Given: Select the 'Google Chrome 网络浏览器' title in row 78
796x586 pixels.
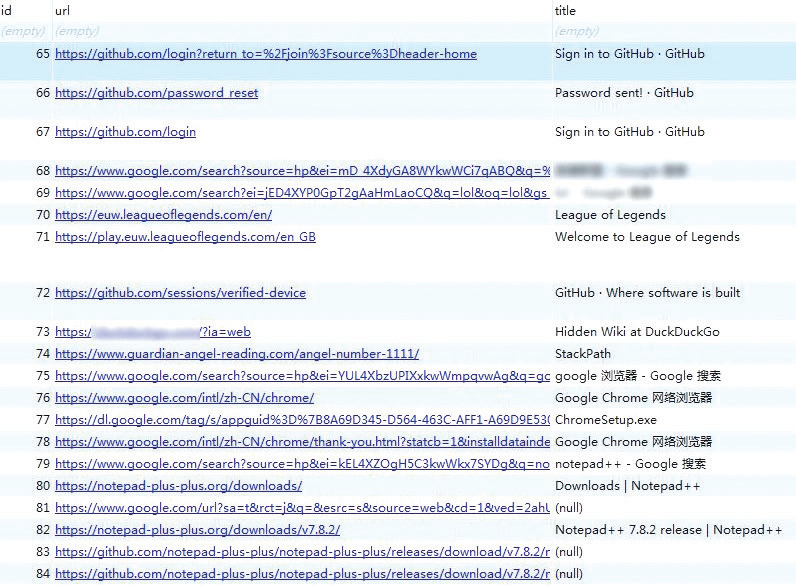Looking at the screenshot, I should (x=634, y=442).
